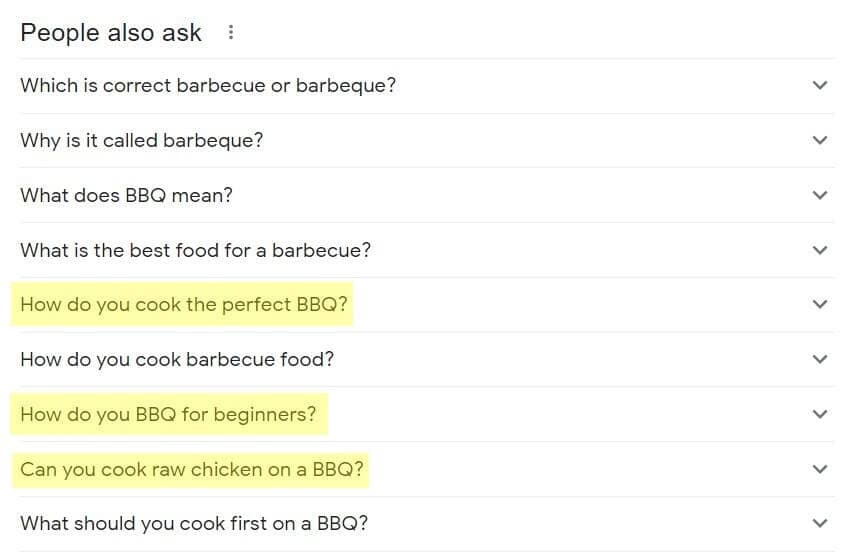Click question 'Which is correct barbecue or barbeque?'

pyautogui.click(x=208, y=86)
